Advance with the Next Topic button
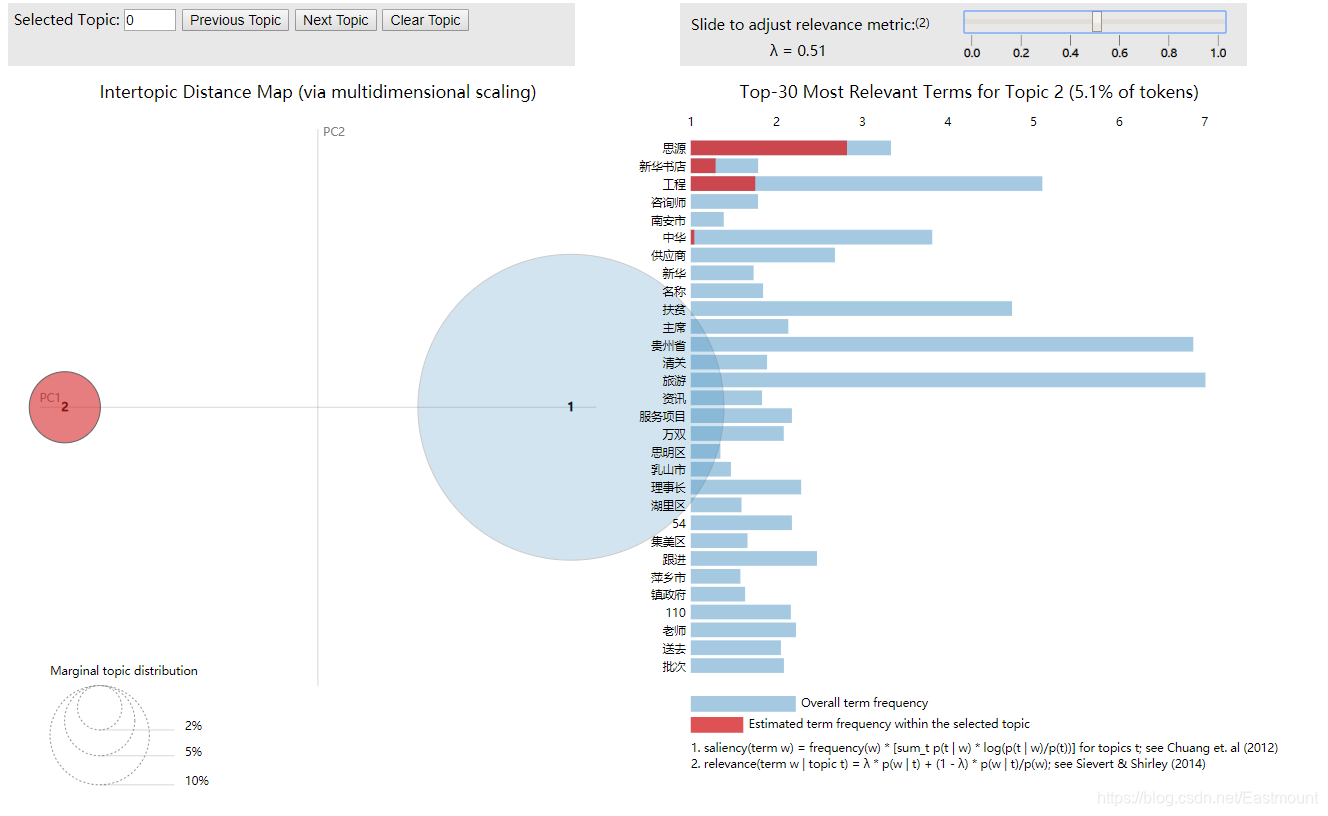This screenshot has width=1328, height=816. pyautogui.click(x=336, y=20)
